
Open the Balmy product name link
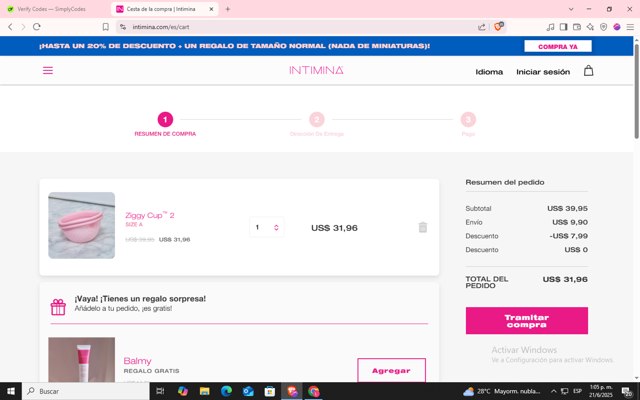pos(137,361)
